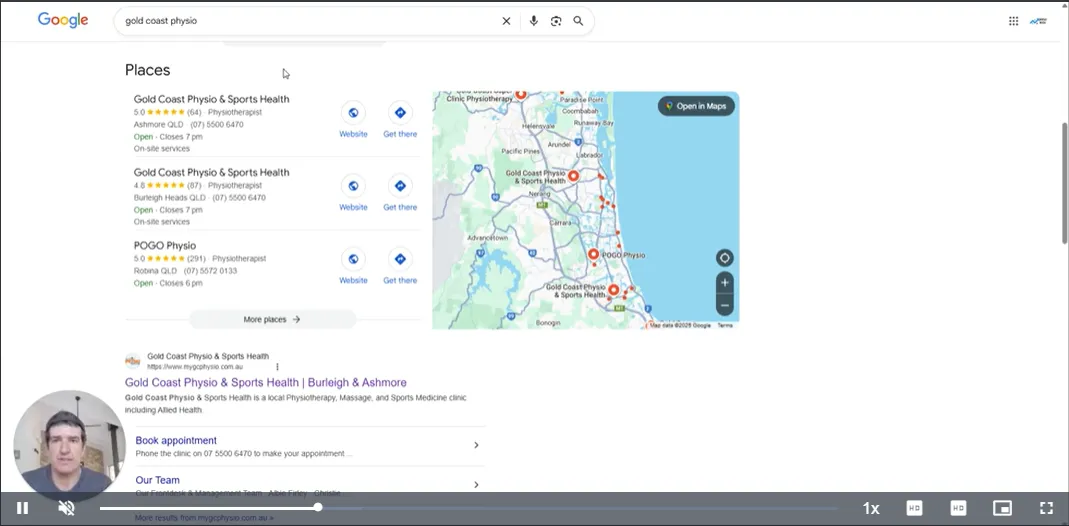Viewport: 1069px width, 526px height.
Task: Click Gold Coast Physio pin near Burleigh
Action: (614, 290)
